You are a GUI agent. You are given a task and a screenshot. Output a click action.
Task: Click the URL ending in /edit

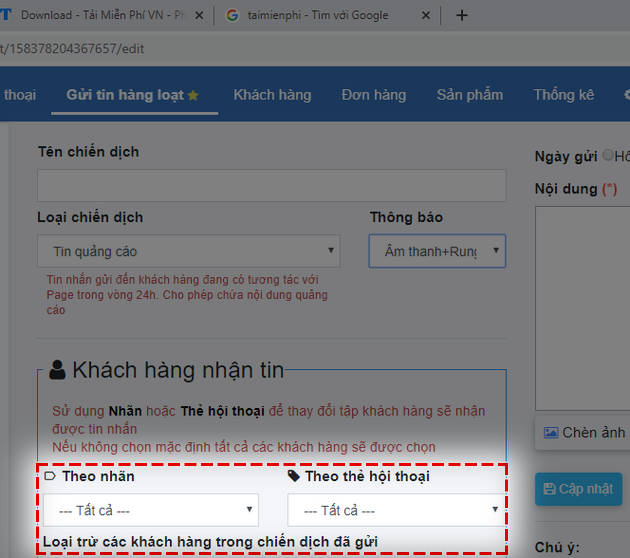pyautogui.click(x=72, y=49)
